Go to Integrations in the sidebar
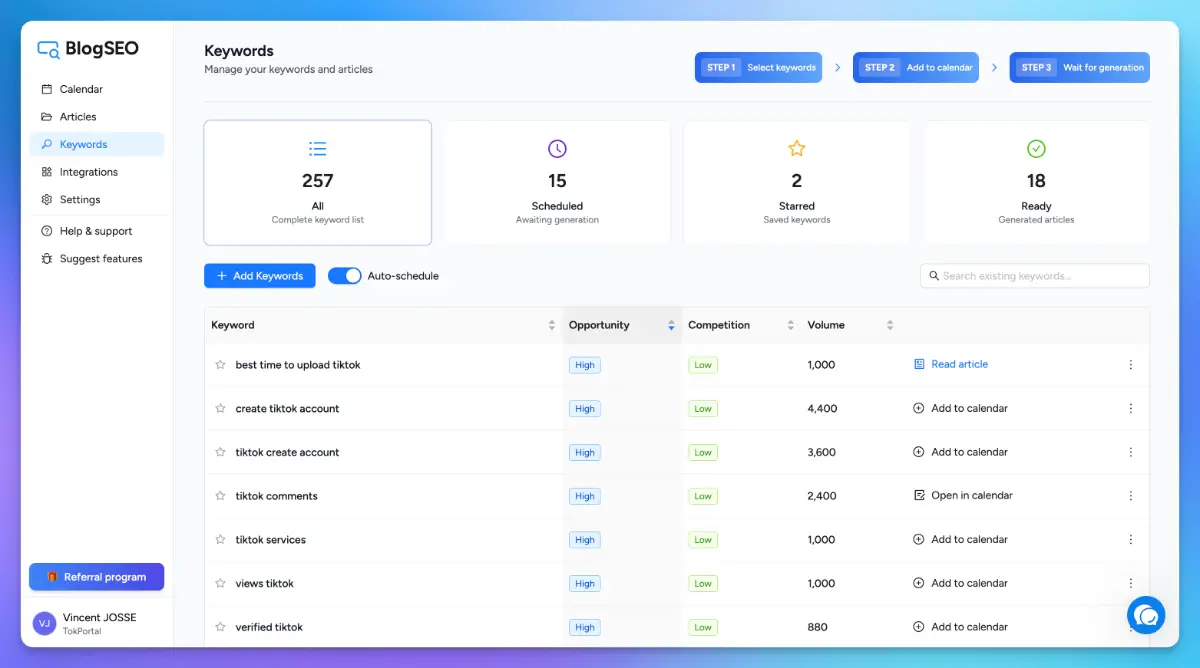Image resolution: width=1200 pixels, height=668 pixels. 88,172
